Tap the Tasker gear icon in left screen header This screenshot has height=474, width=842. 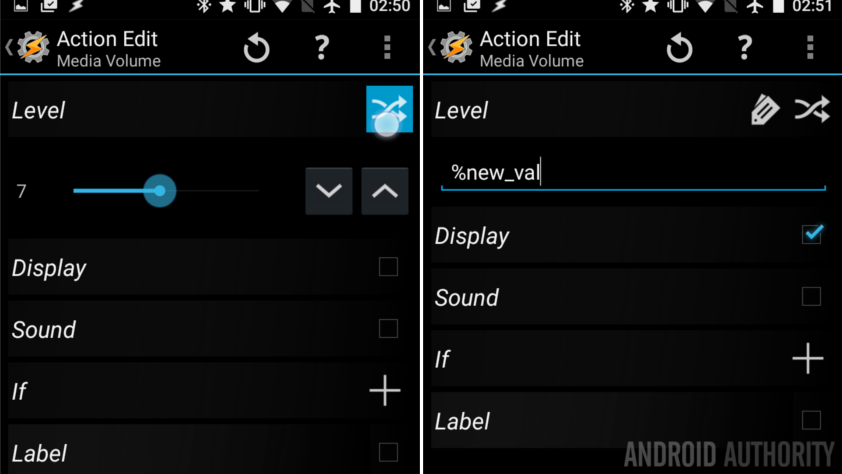[33, 47]
